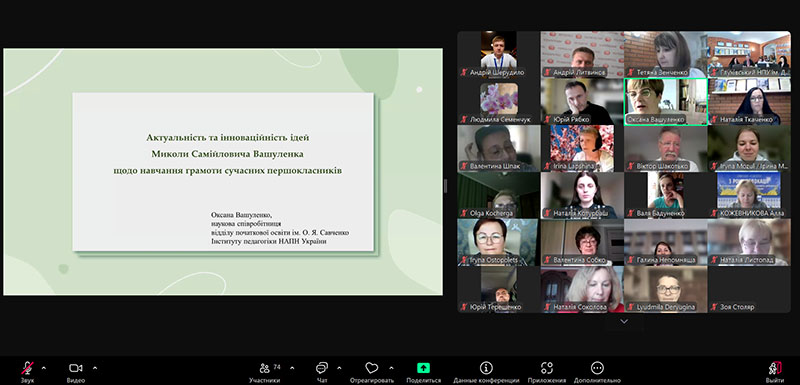Screen dimensions: 800x385
Task: Select Iryna Mozul video tile
Action: (x=749, y=148)
